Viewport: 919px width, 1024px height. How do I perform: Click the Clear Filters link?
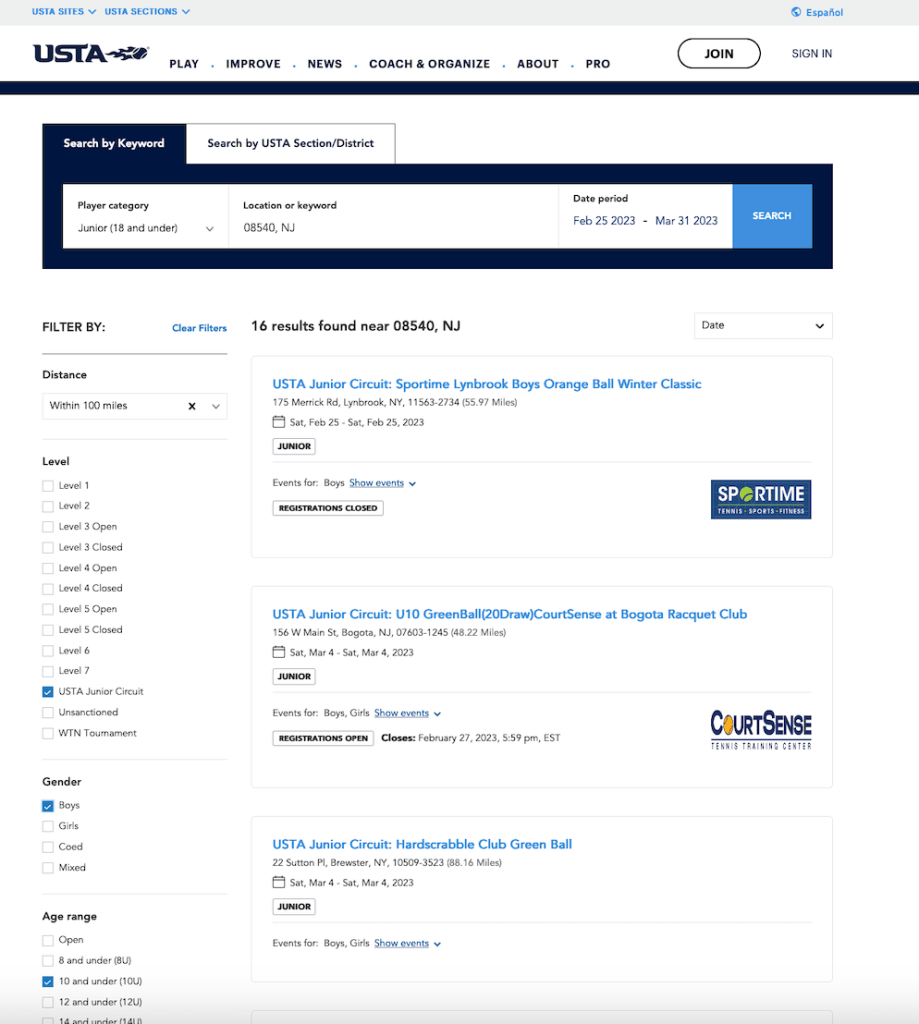[199, 328]
